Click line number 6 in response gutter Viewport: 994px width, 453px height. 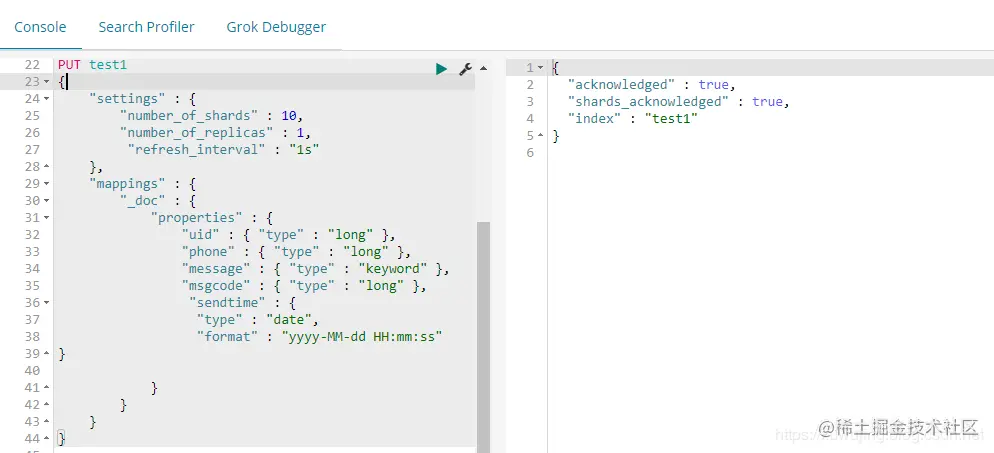pyautogui.click(x=531, y=153)
